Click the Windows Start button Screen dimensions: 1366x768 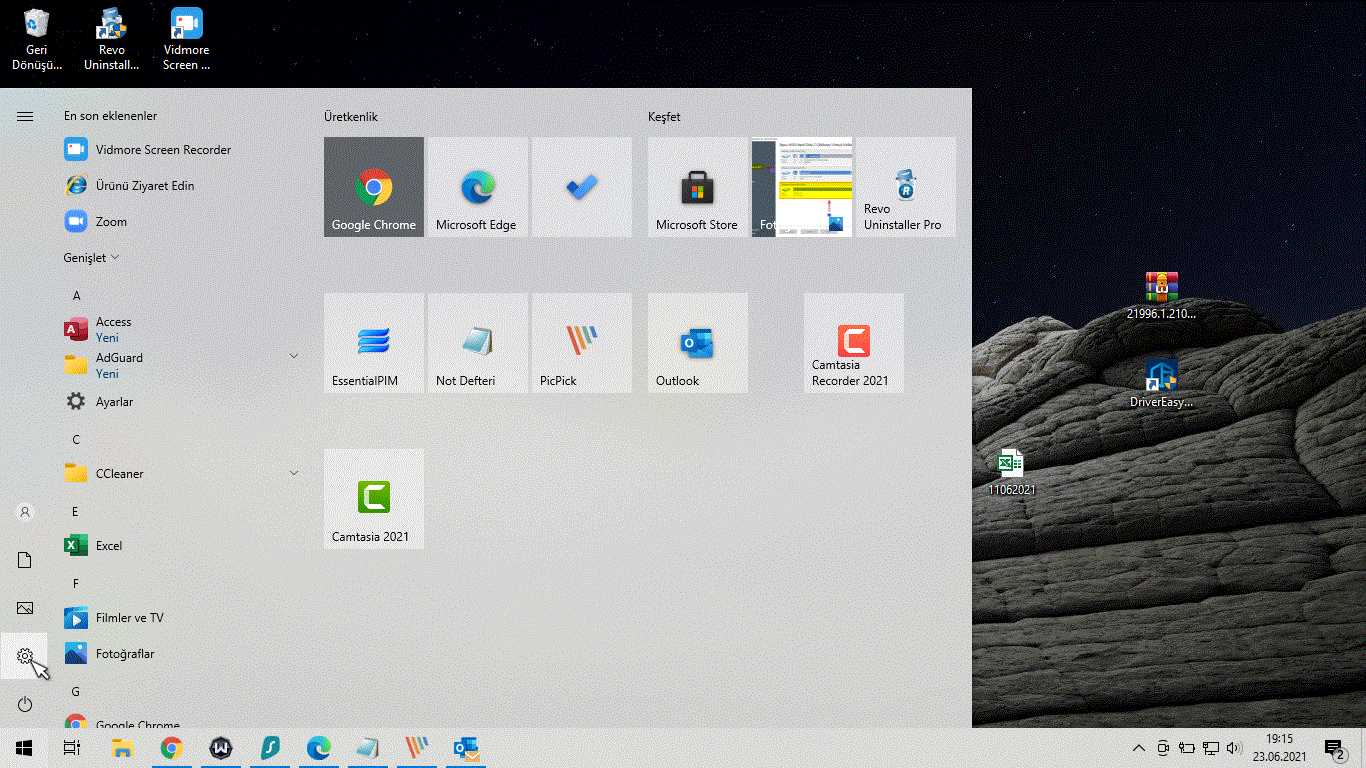click(x=24, y=748)
